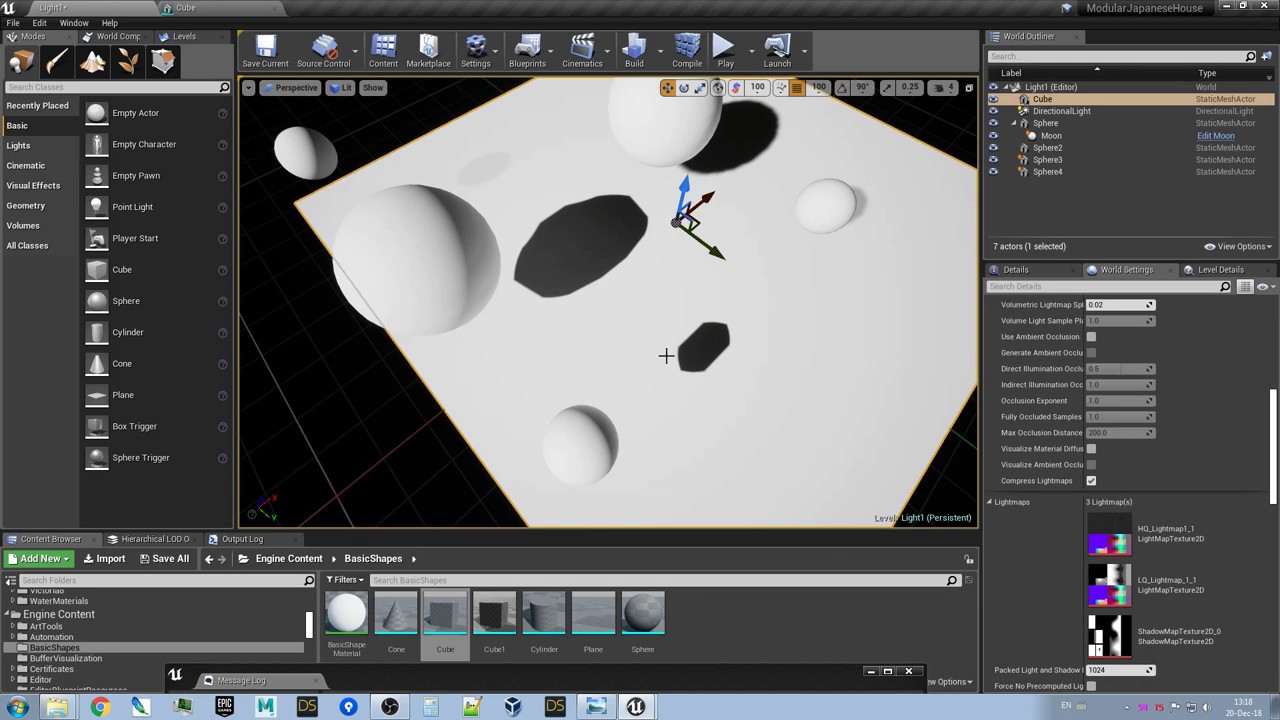Open Unreal Engine taskbar icon
1280x720 pixels.
(636, 707)
